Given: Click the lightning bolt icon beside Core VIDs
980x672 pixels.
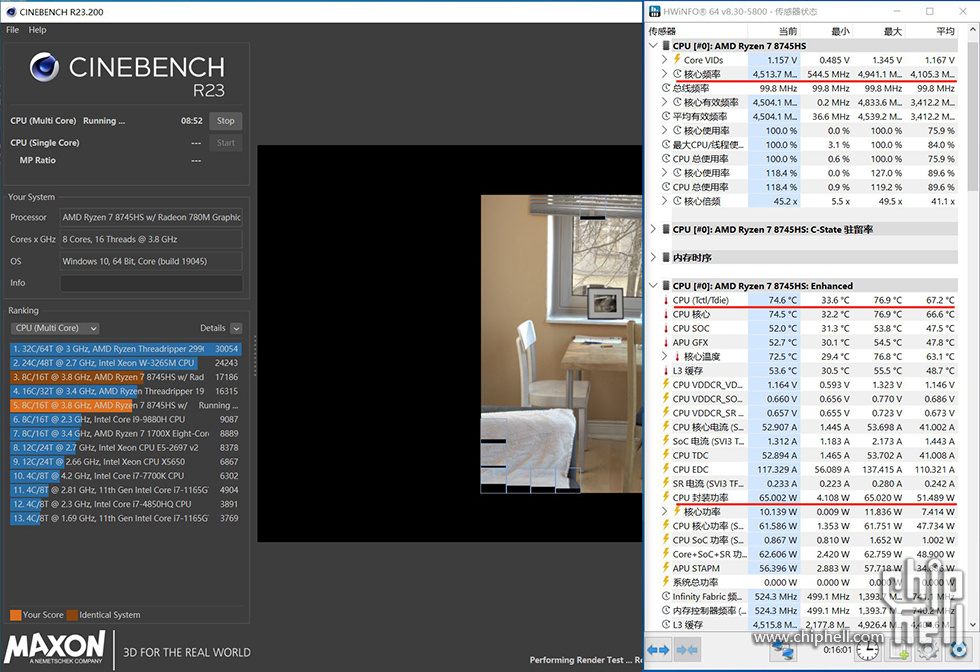Looking at the screenshot, I should pyautogui.click(x=677, y=59).
